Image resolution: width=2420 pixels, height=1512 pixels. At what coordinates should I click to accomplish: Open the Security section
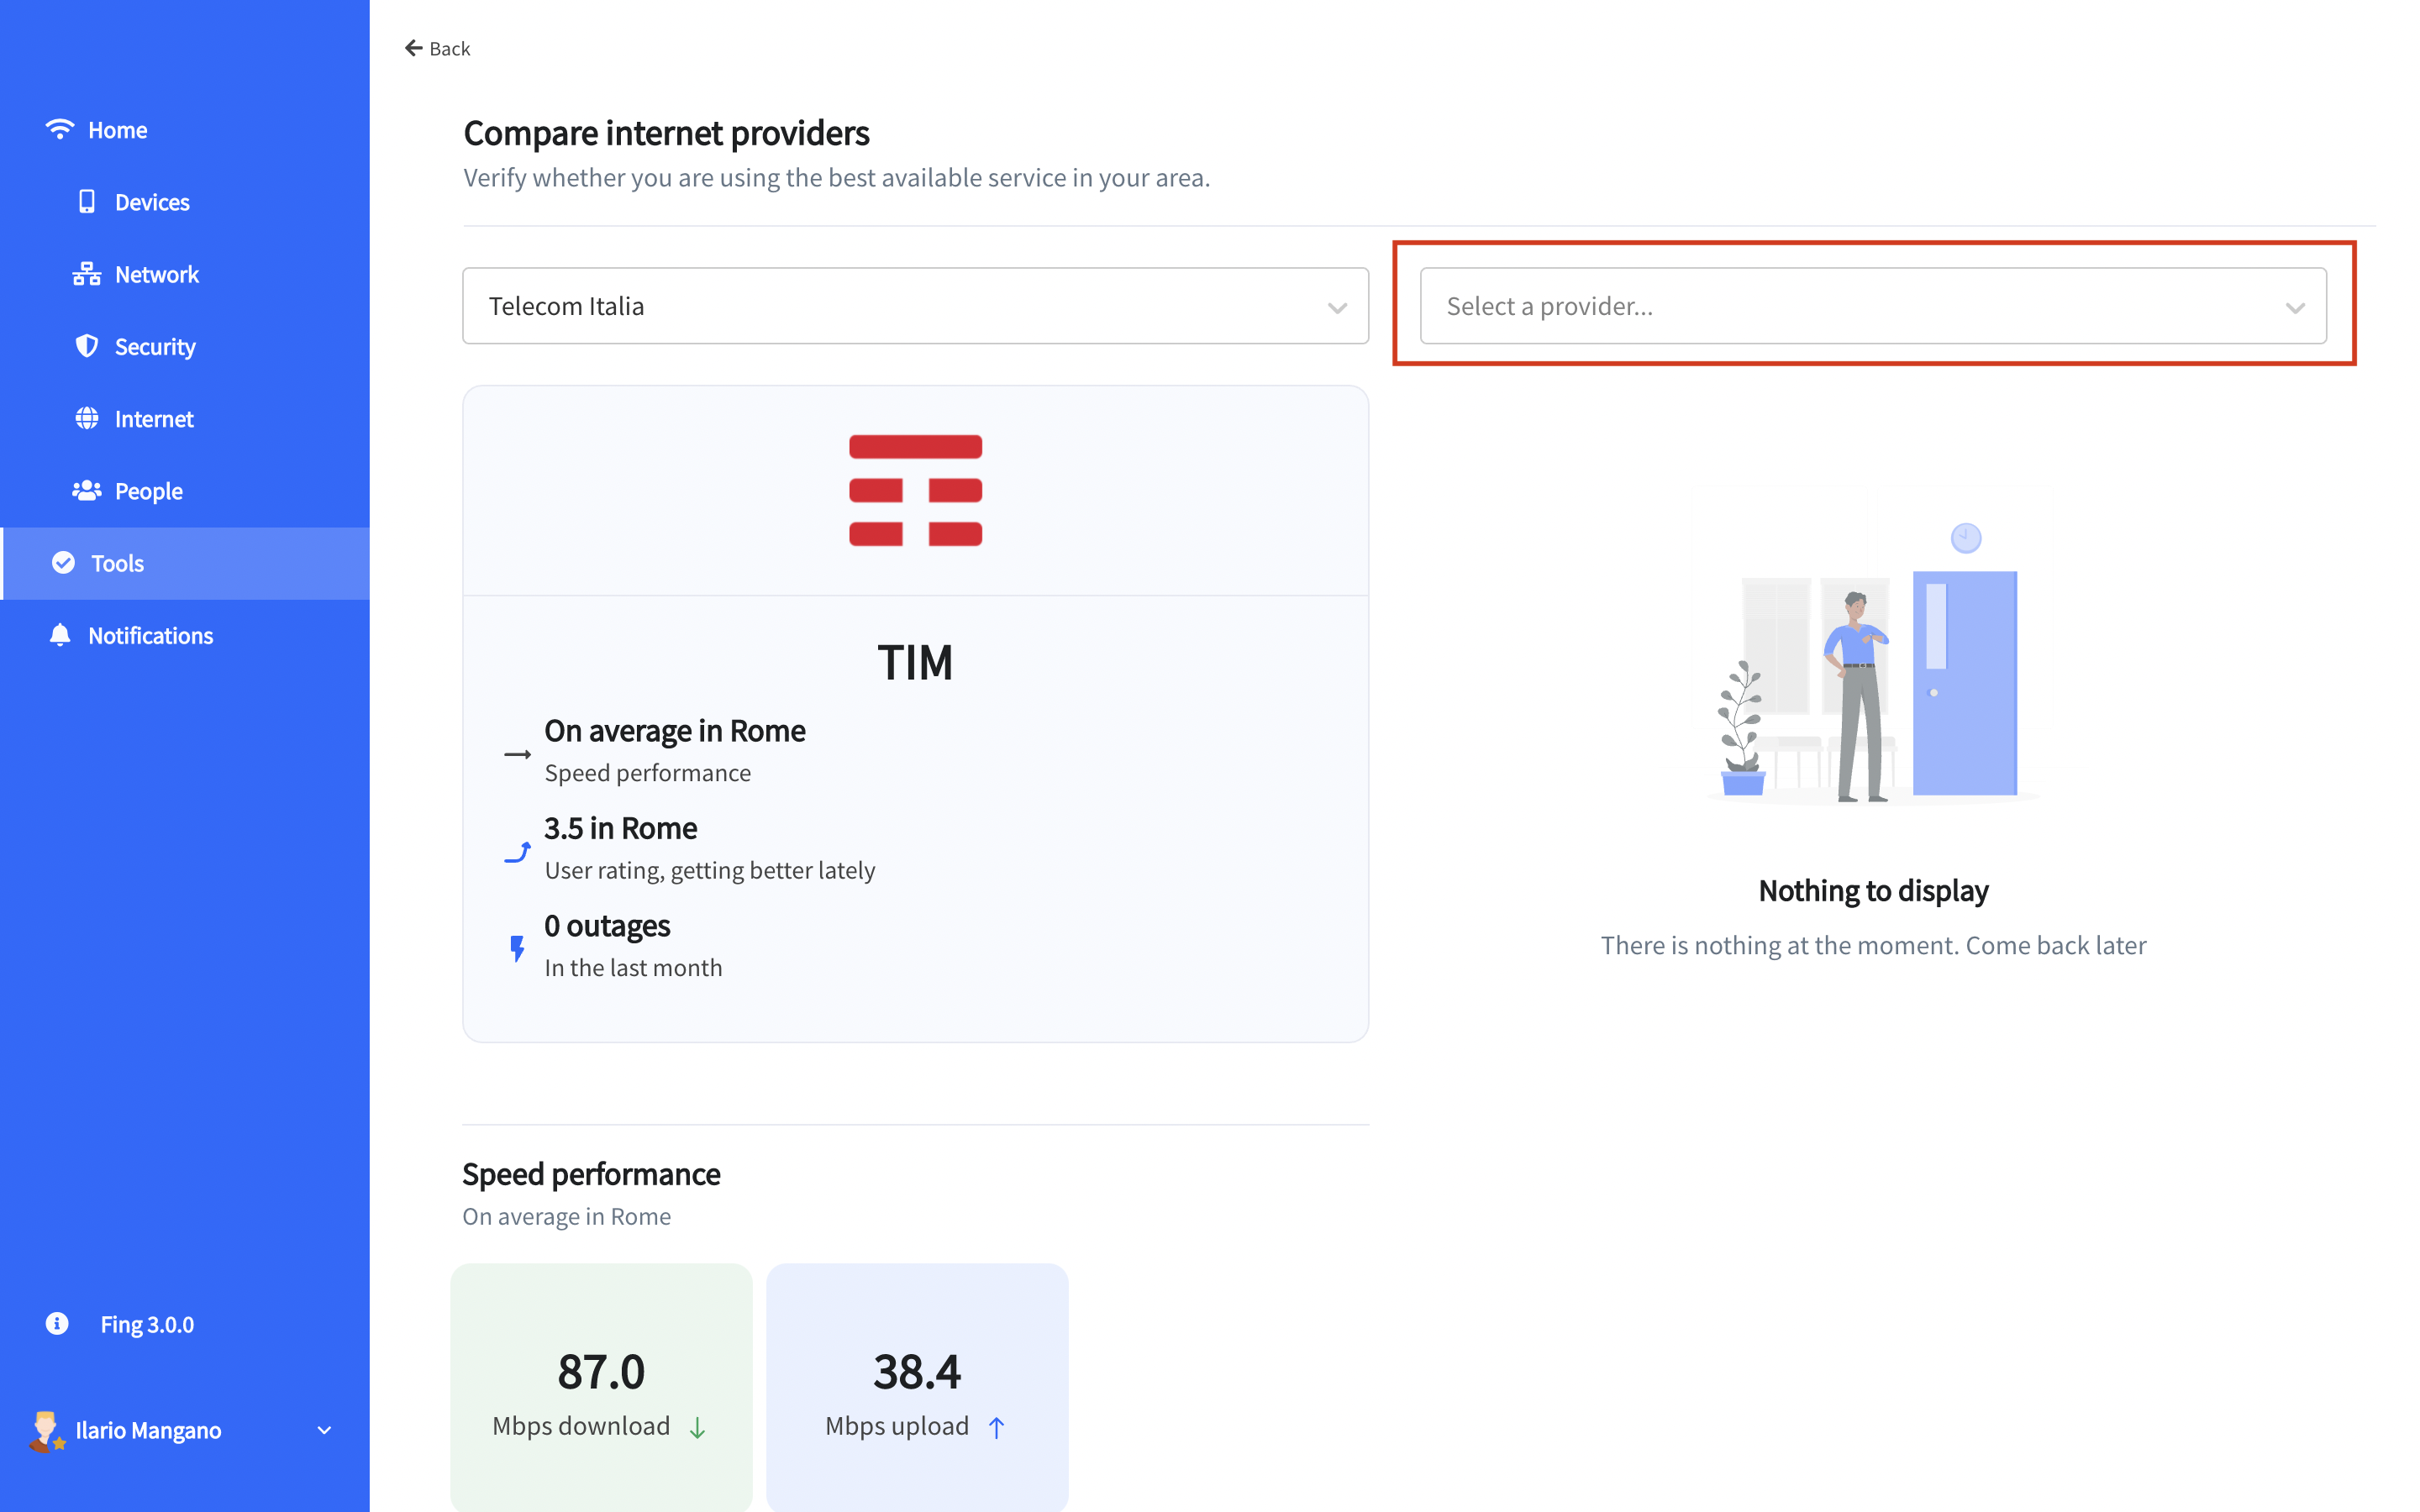[185, 345]
